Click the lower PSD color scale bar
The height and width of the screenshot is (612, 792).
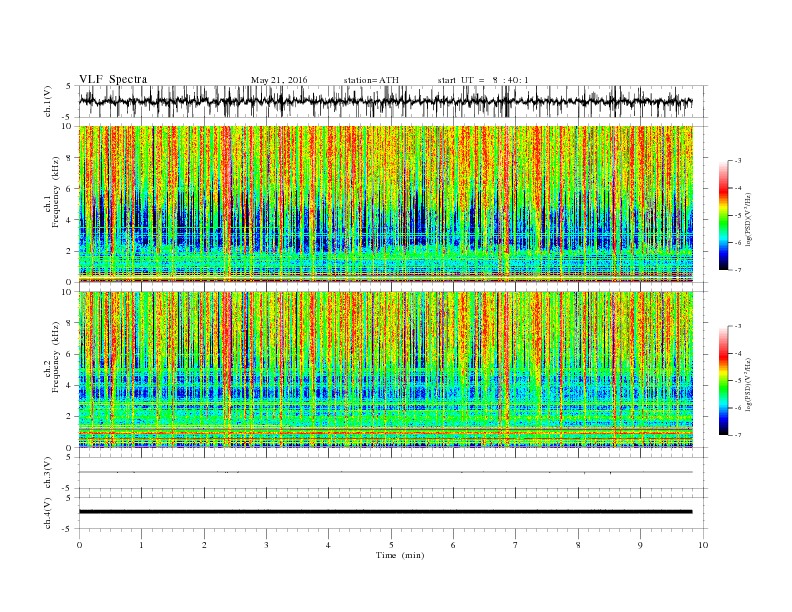coord(723,380)
